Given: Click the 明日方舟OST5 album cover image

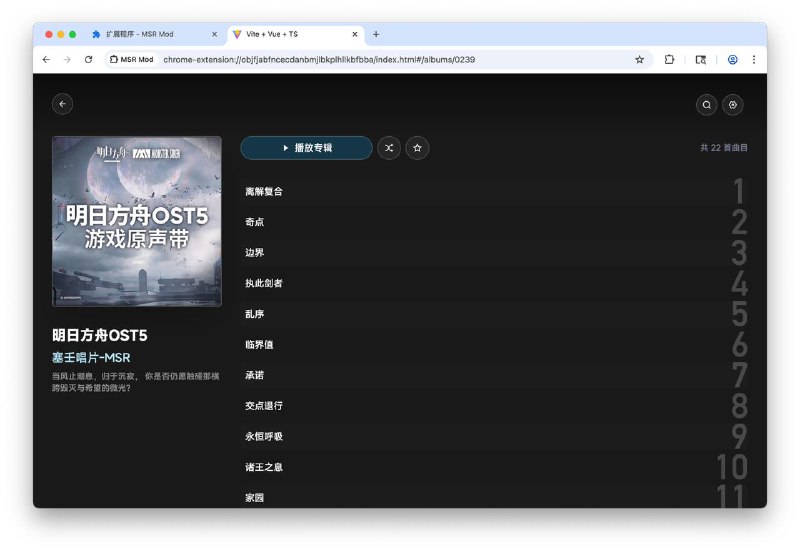Looking at the screenshot, I should (x=137, y=221).
